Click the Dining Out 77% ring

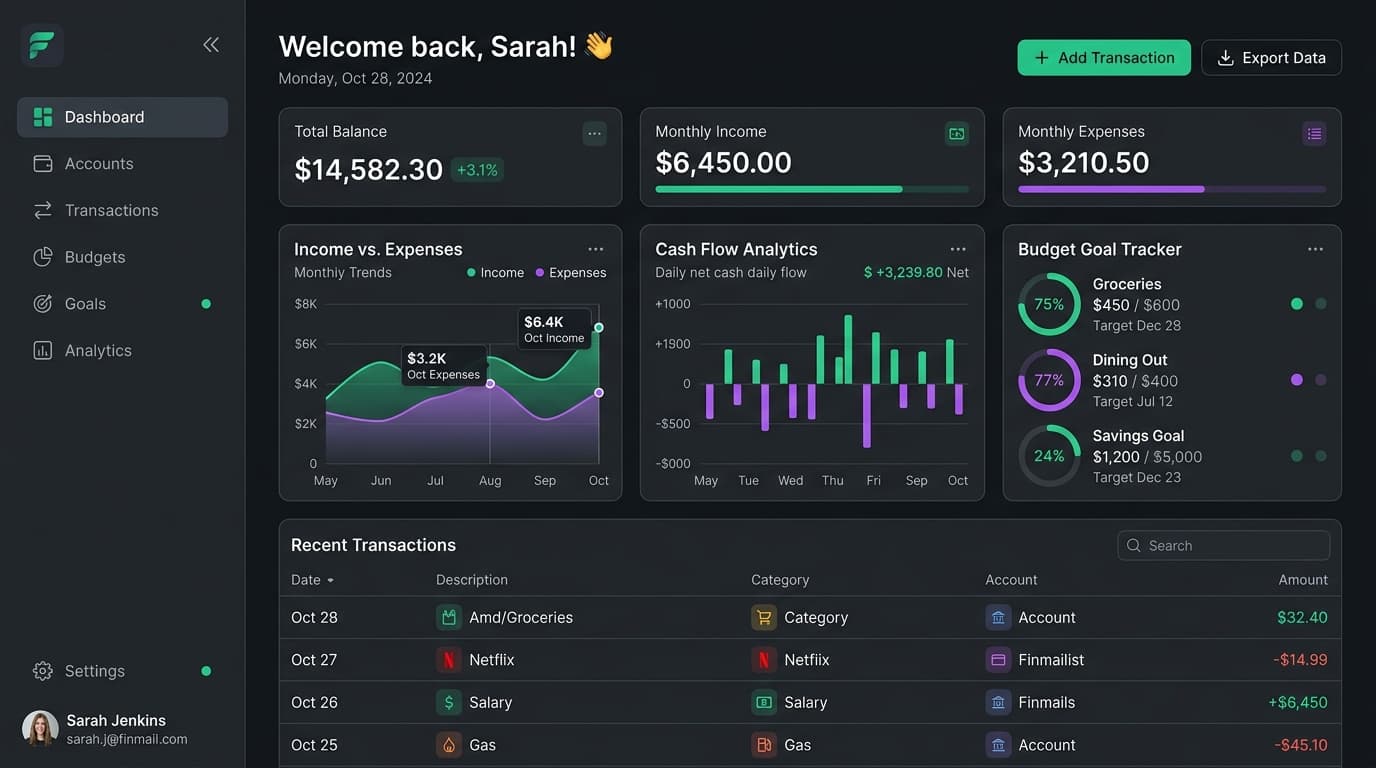coord(1049,380)
